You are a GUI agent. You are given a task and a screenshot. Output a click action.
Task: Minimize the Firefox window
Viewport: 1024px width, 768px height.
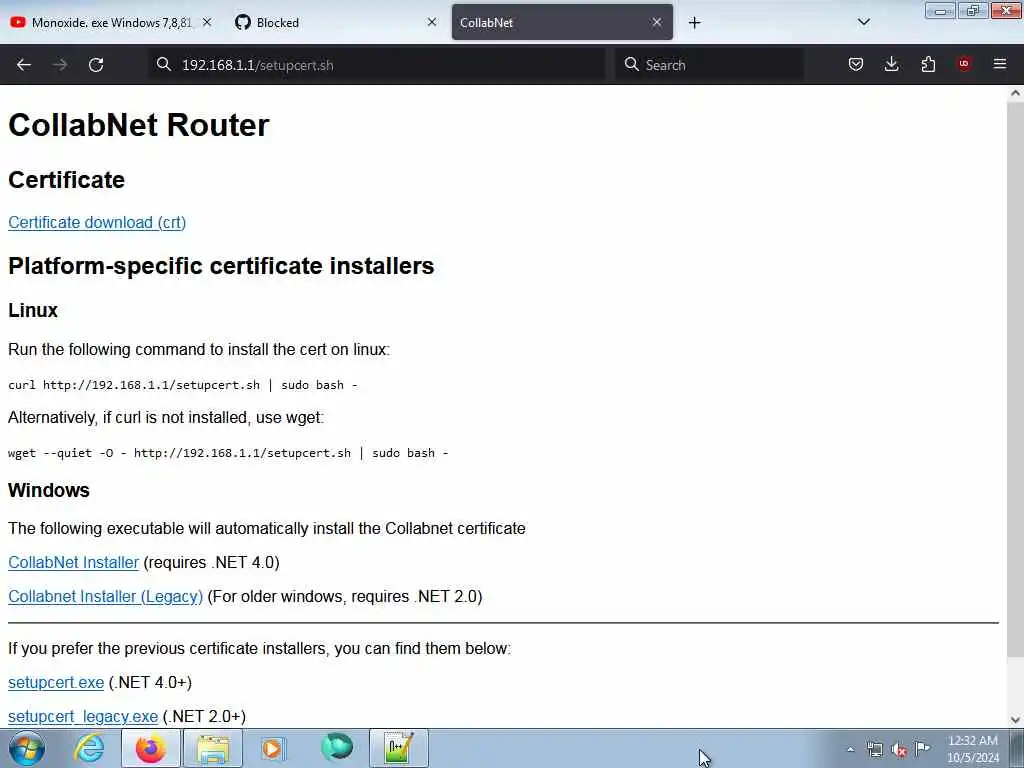click(x=940, y=10)
